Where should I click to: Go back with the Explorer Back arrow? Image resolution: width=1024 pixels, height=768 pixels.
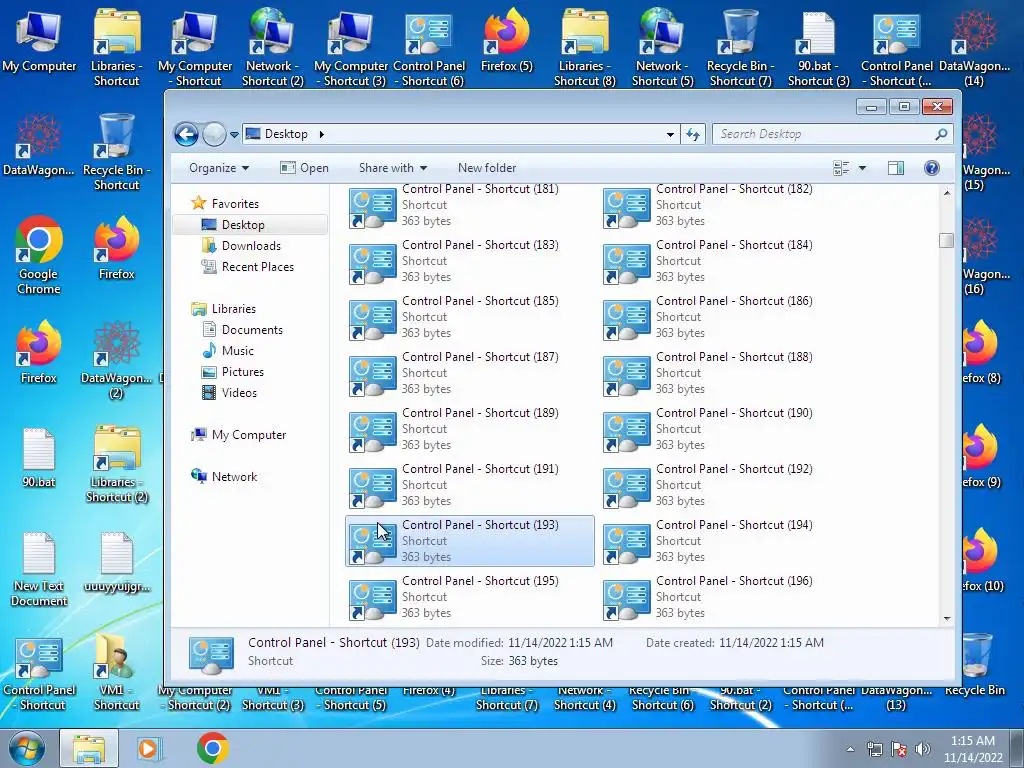point(186,135)
